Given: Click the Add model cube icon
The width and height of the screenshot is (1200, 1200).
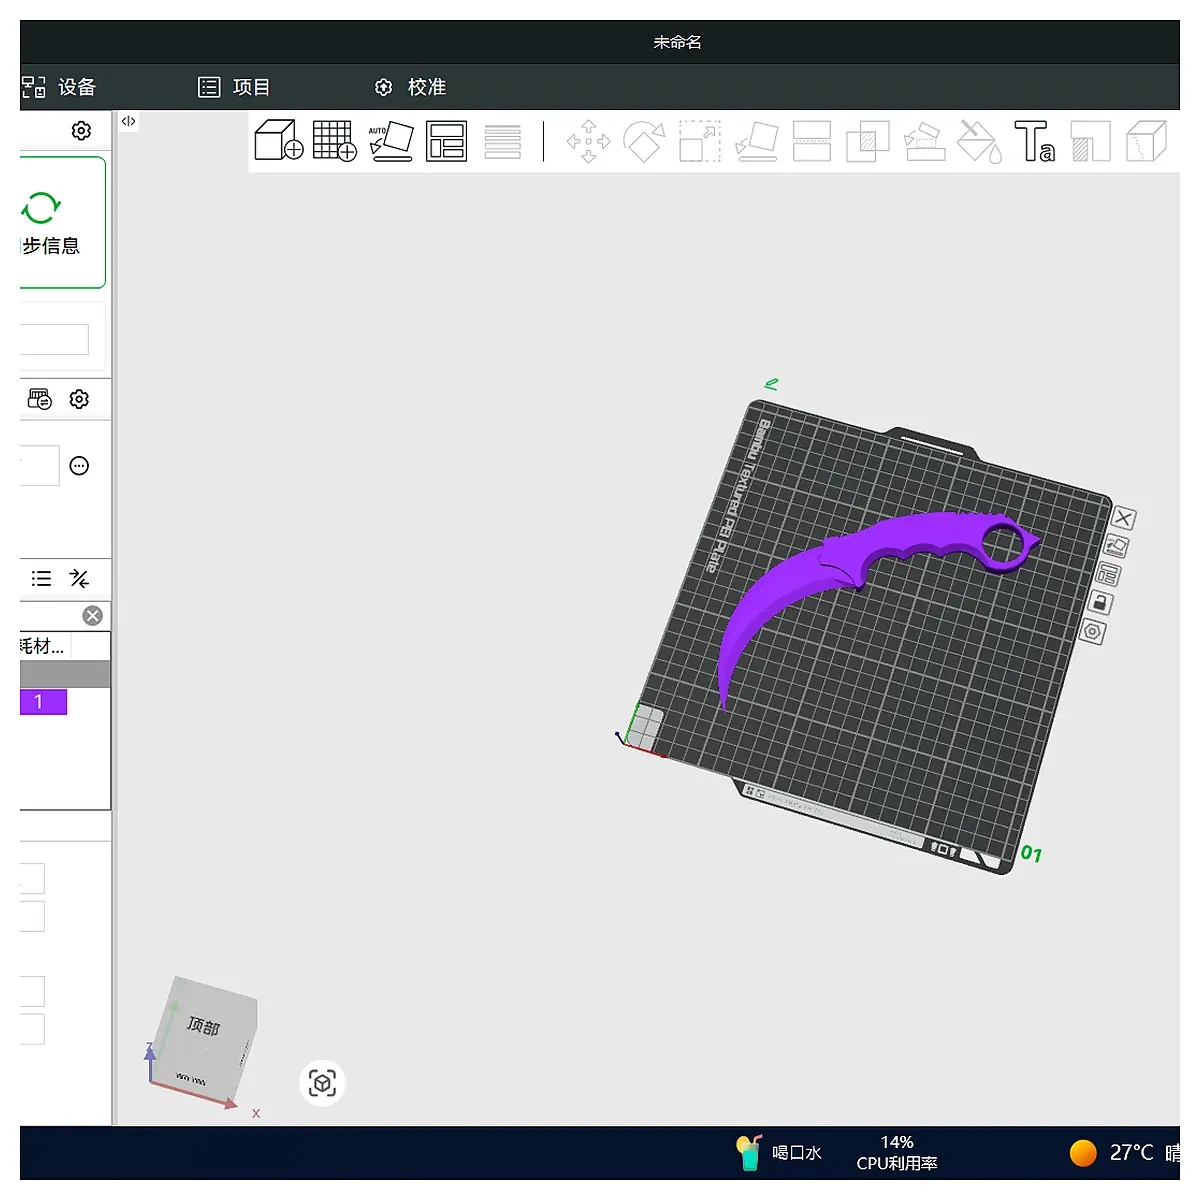Looking at the screenshot, I should click(x=279, y=141).
